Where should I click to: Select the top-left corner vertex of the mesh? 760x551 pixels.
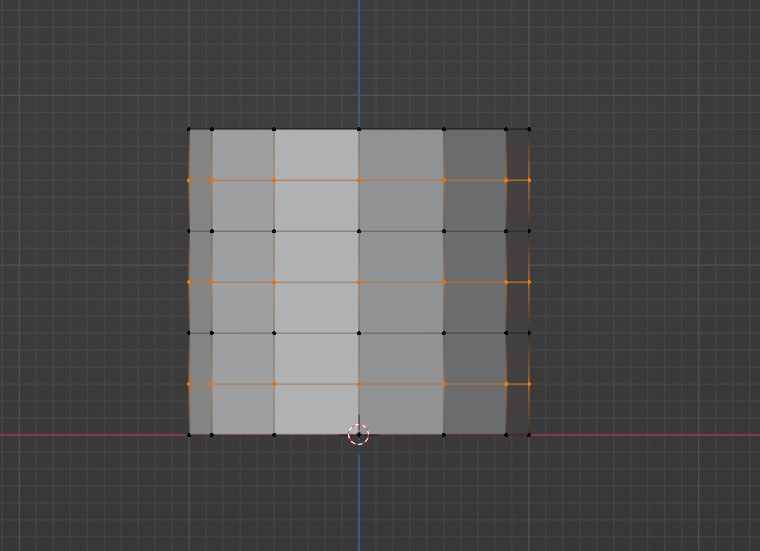pos(189,129)
